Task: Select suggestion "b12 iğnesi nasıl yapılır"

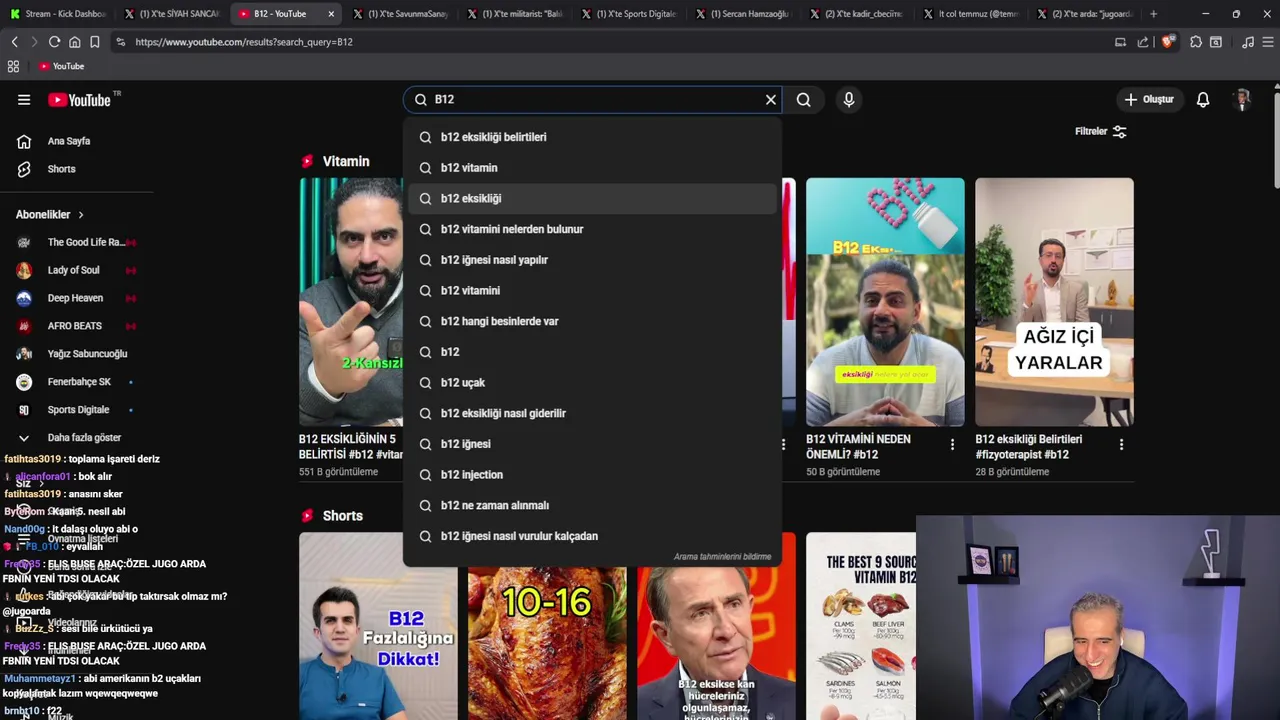Action: coord(592,260)
